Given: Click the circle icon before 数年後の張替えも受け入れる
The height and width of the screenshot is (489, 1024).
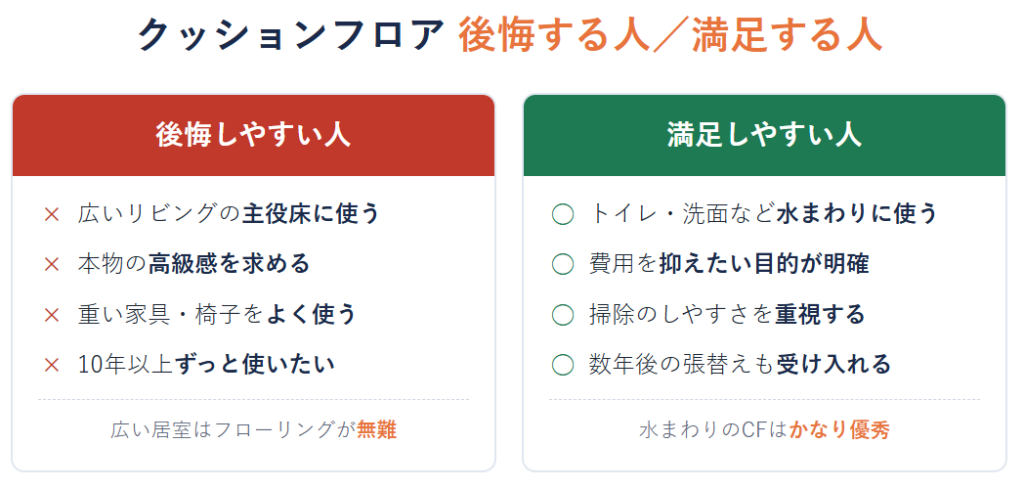Looking at the screenshot, I should coord(562,366).
